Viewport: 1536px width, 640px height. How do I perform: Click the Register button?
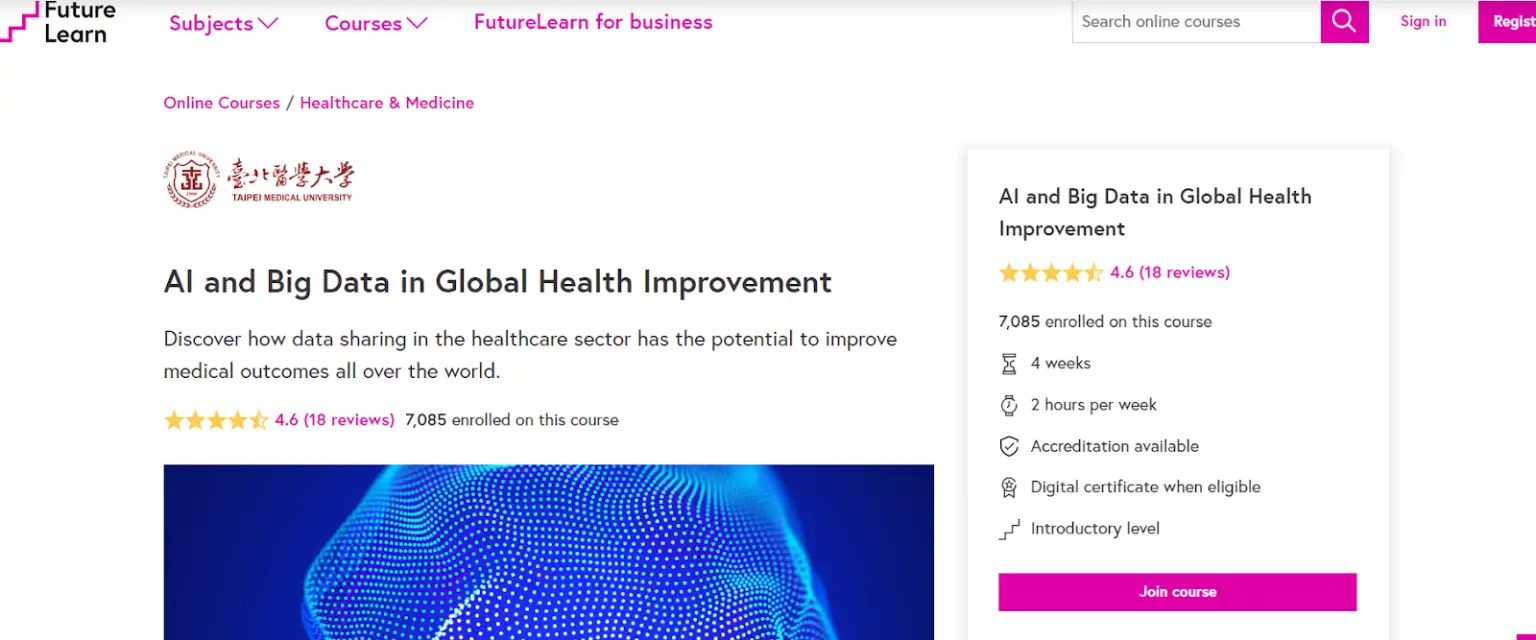[1512, 21]
